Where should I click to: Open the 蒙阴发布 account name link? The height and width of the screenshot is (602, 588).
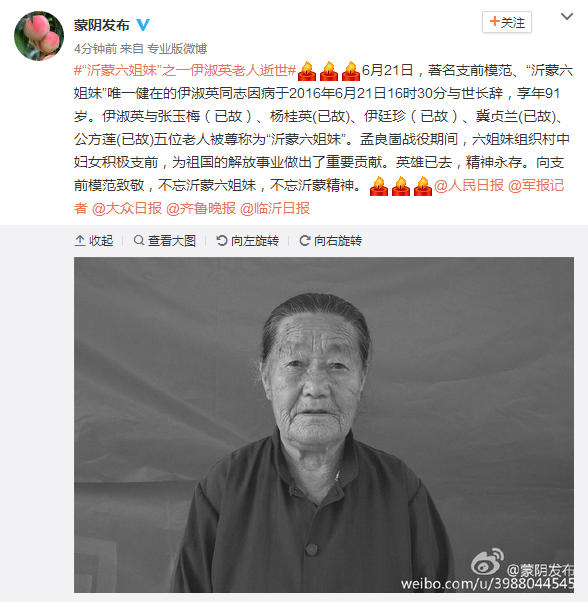coord(102,25)
